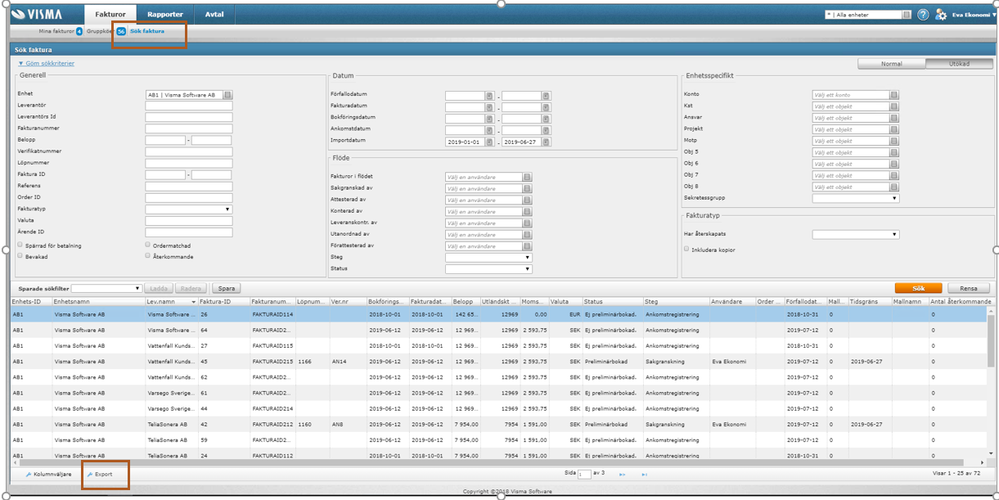Click the Sida page number field
The image size is (999, 500).
point(584,475)
